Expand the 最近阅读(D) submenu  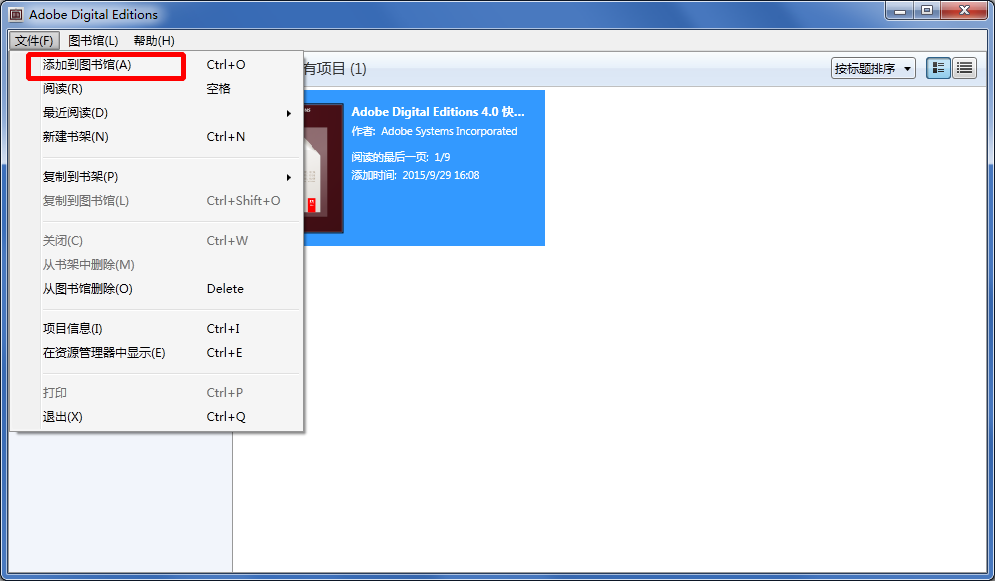point(157,113)
